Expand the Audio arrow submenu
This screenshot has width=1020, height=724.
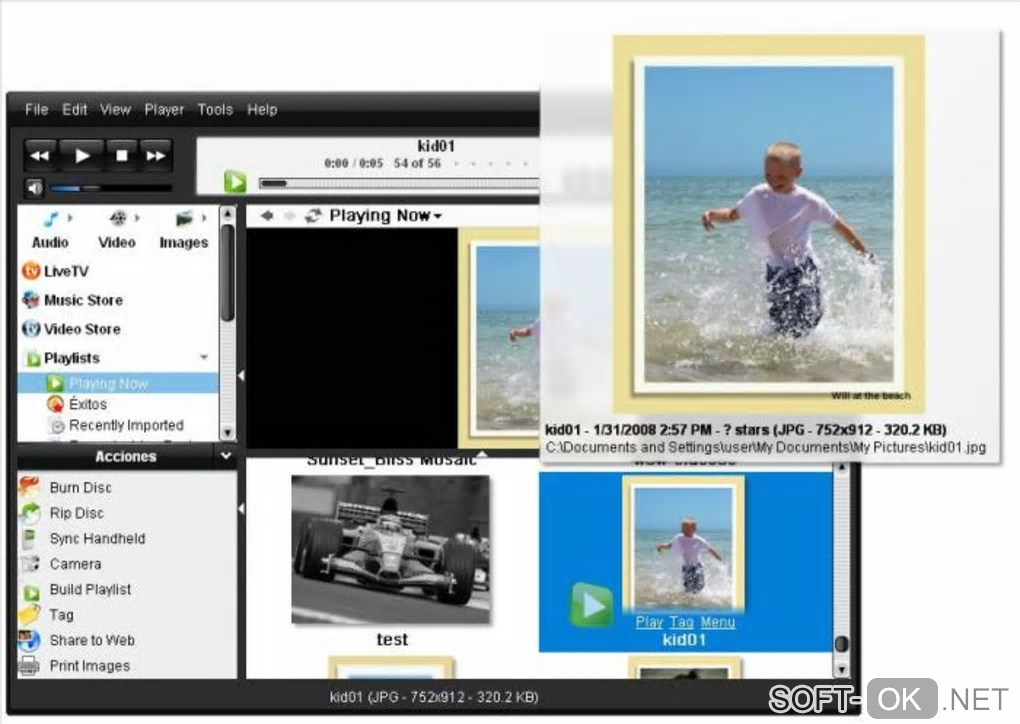click(x=70, y=218)
